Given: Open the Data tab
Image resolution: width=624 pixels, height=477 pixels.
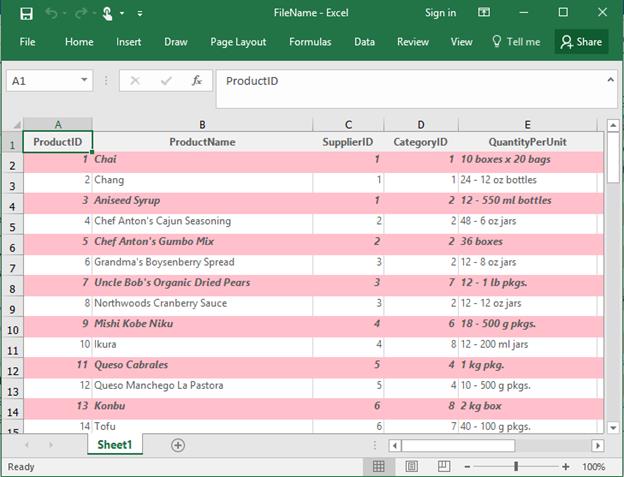Looking at the screenshot, I should [x=365, y=42].
